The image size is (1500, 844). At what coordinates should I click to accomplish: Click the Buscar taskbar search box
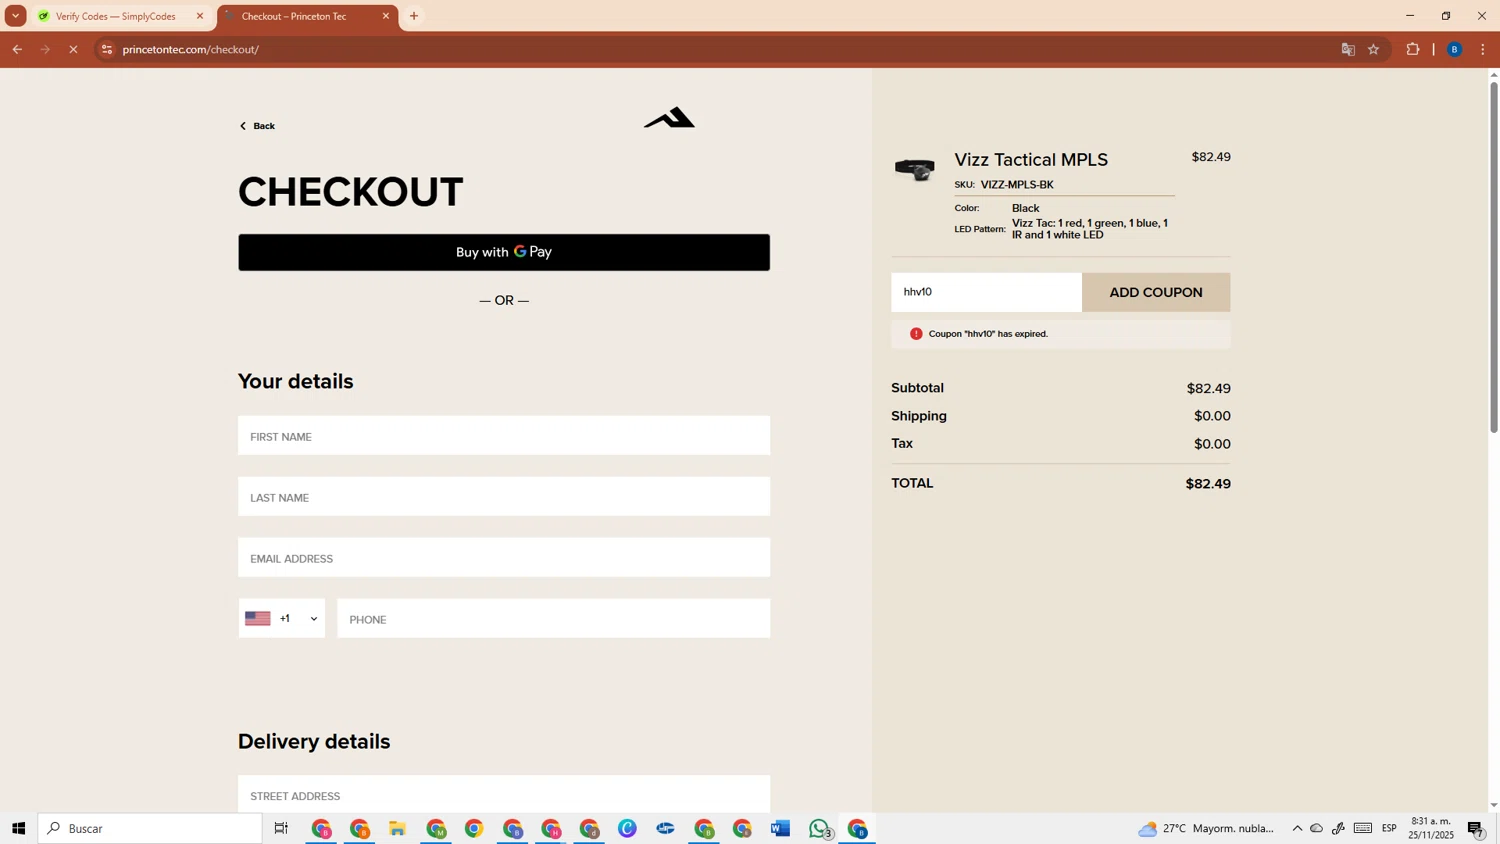coord(150,828)
